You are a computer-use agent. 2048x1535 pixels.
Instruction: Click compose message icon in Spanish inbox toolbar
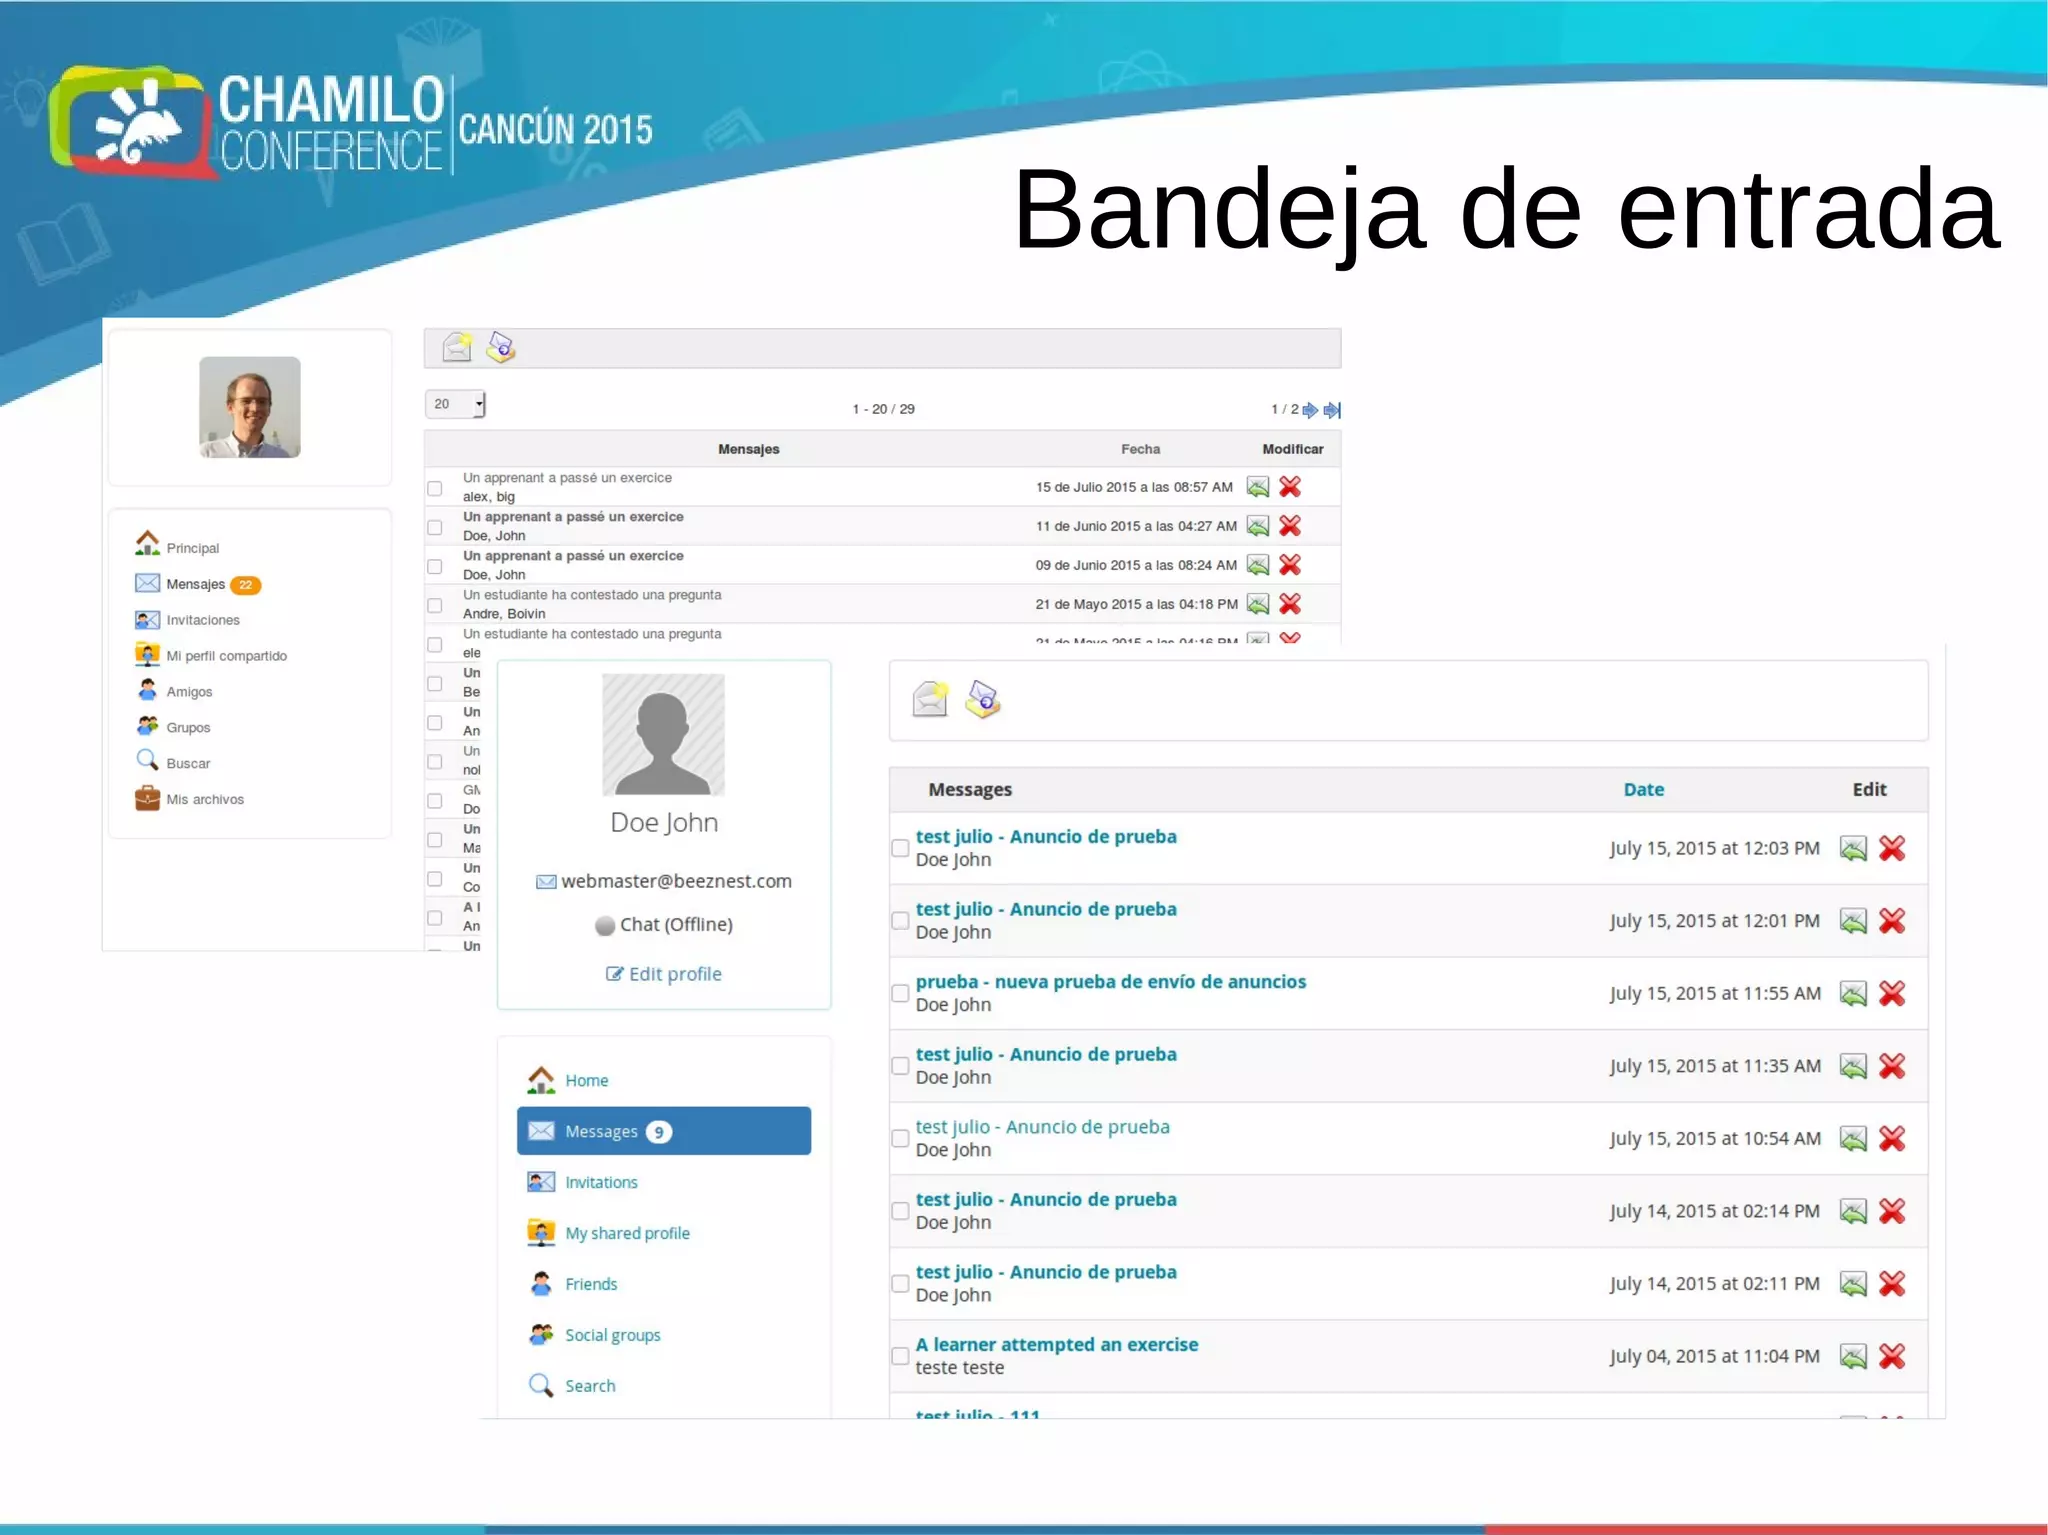point(457,347)
